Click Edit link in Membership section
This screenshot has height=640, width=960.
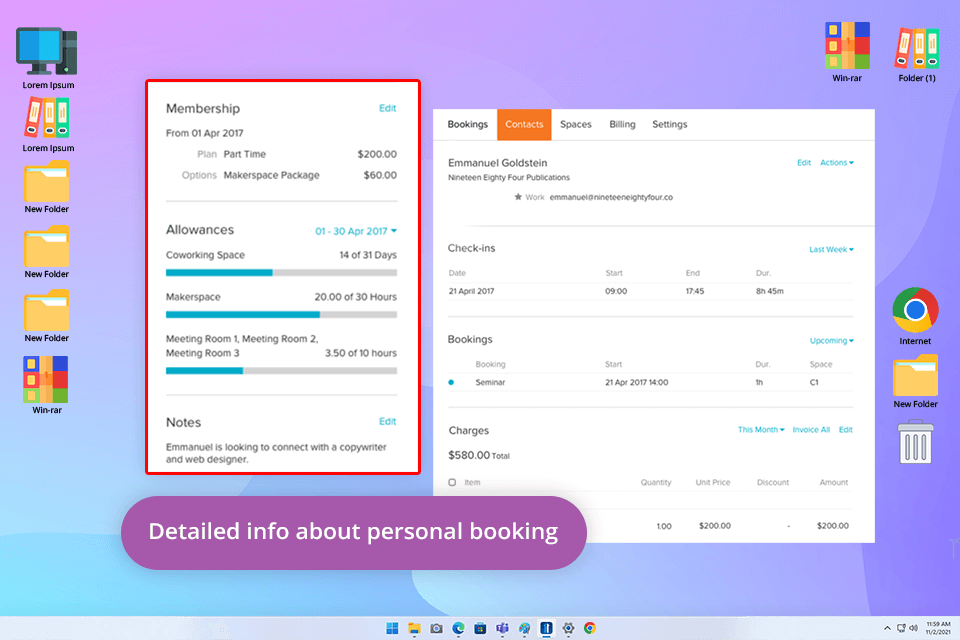coord(388,108)
